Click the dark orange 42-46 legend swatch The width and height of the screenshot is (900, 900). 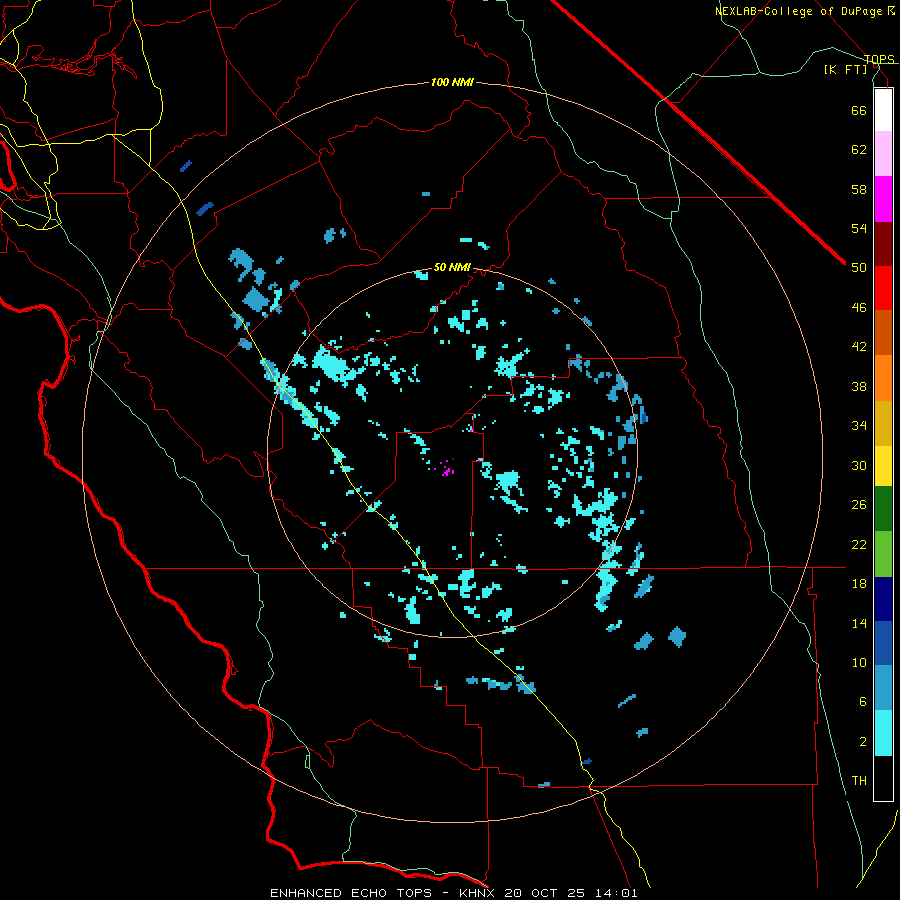tap(883, 333)
